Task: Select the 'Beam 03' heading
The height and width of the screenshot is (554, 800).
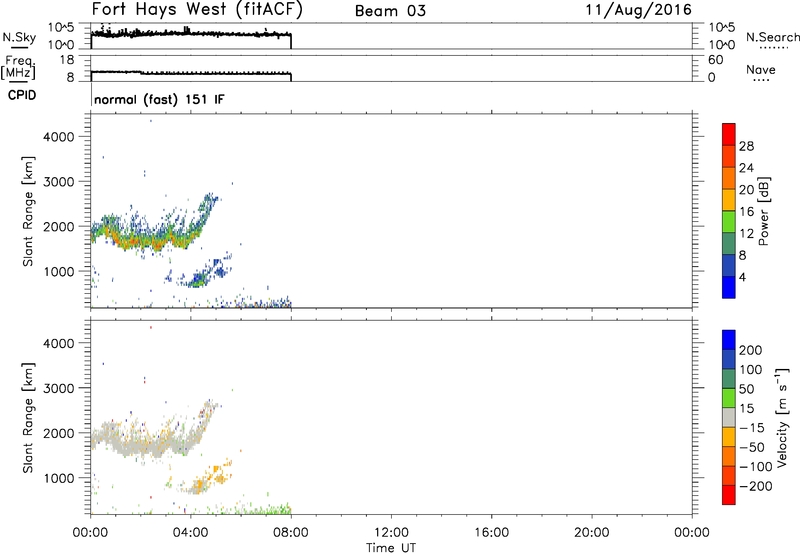Action: [390, 11]
